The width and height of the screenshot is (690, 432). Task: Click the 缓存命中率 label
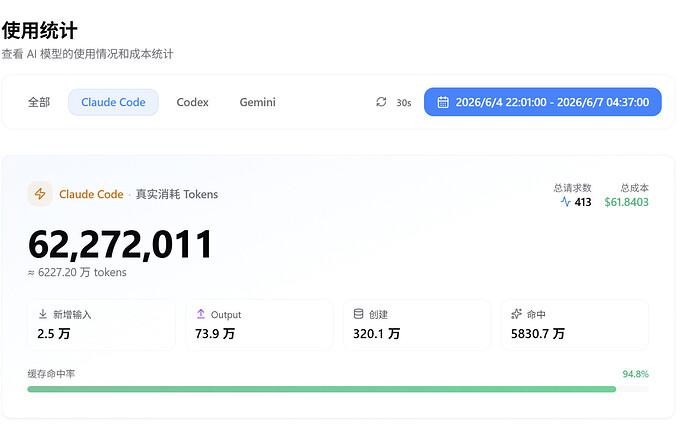[x=51, y=374]
